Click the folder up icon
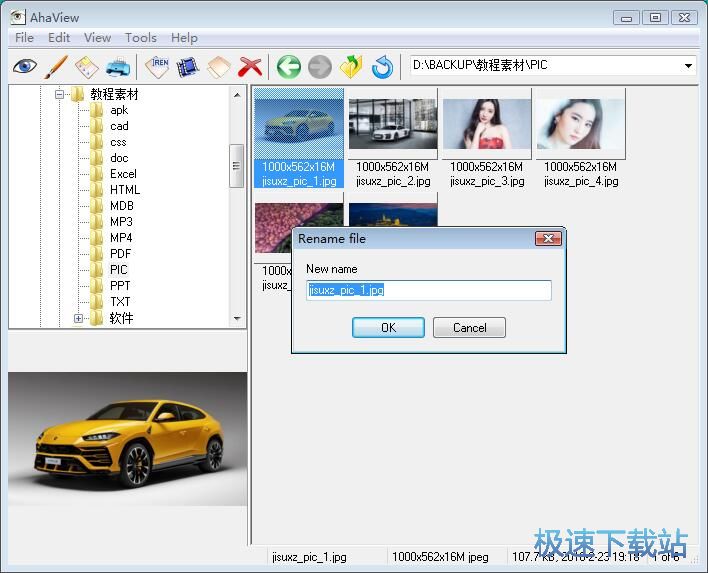 pos(350,67)
